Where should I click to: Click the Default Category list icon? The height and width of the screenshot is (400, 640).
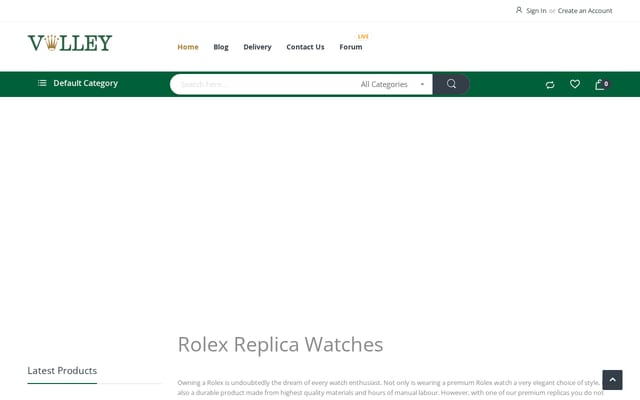click(42, 83)
